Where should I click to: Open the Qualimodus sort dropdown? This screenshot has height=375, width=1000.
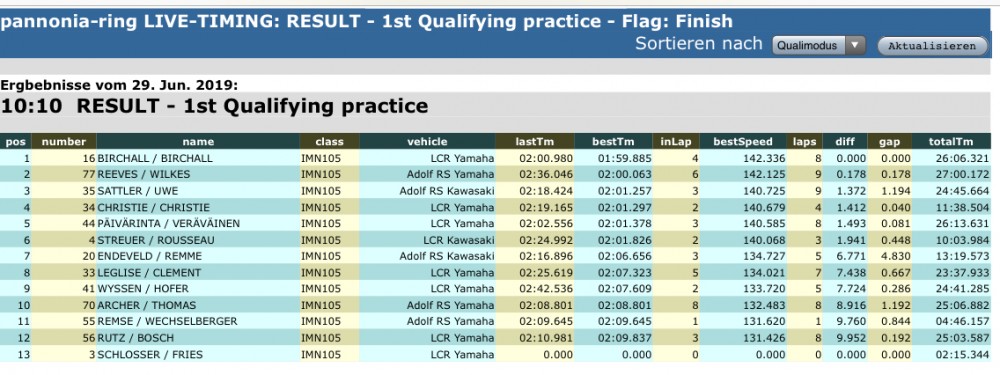coord(819,46)
